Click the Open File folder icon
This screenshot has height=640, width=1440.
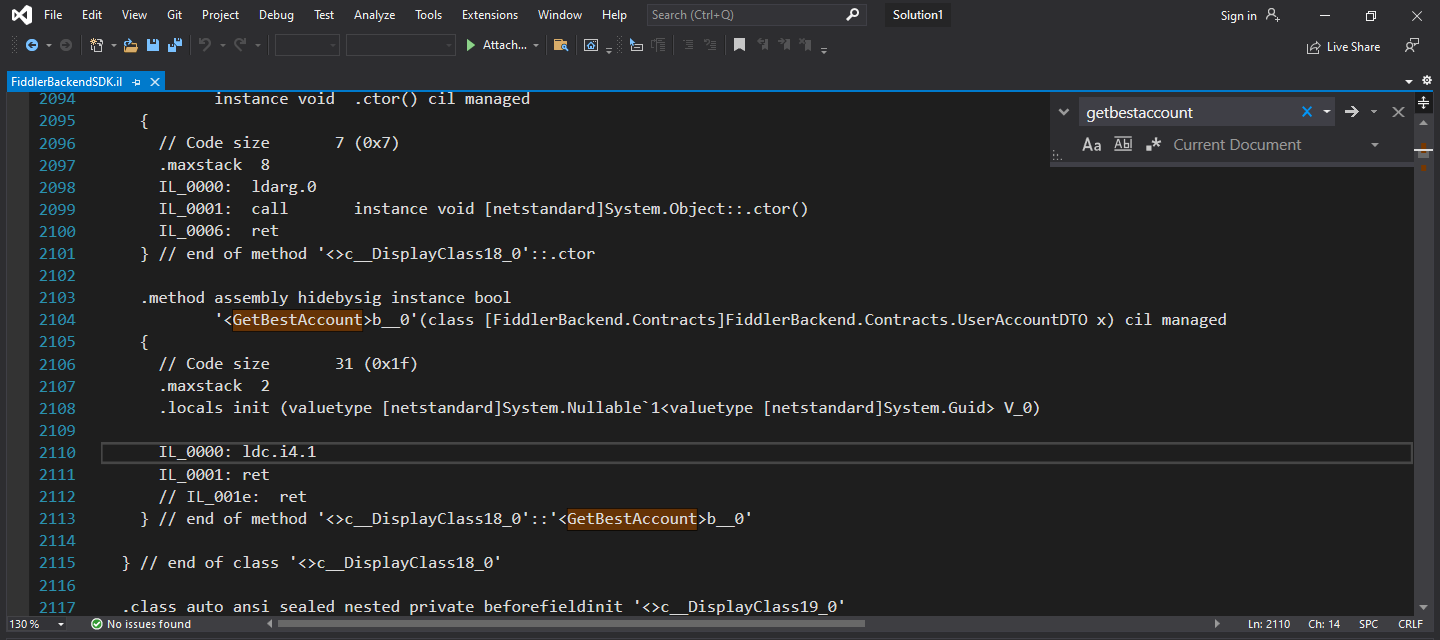pos(130,45)
